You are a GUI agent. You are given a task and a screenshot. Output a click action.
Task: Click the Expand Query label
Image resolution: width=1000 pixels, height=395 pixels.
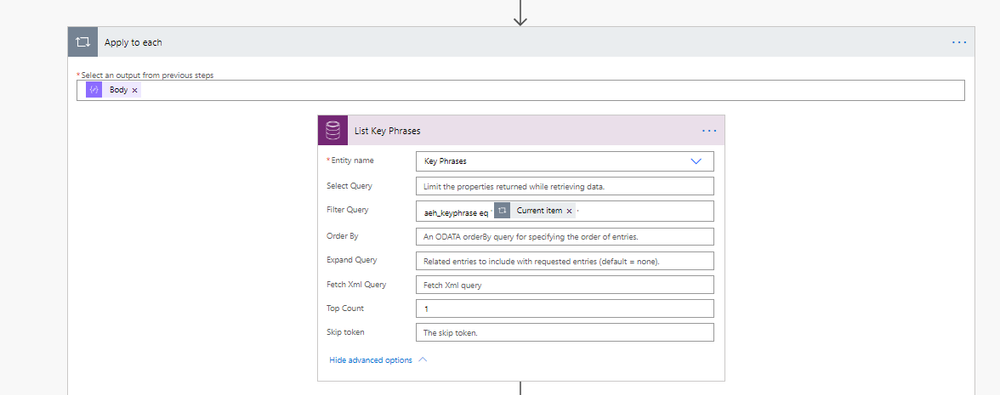351,260
